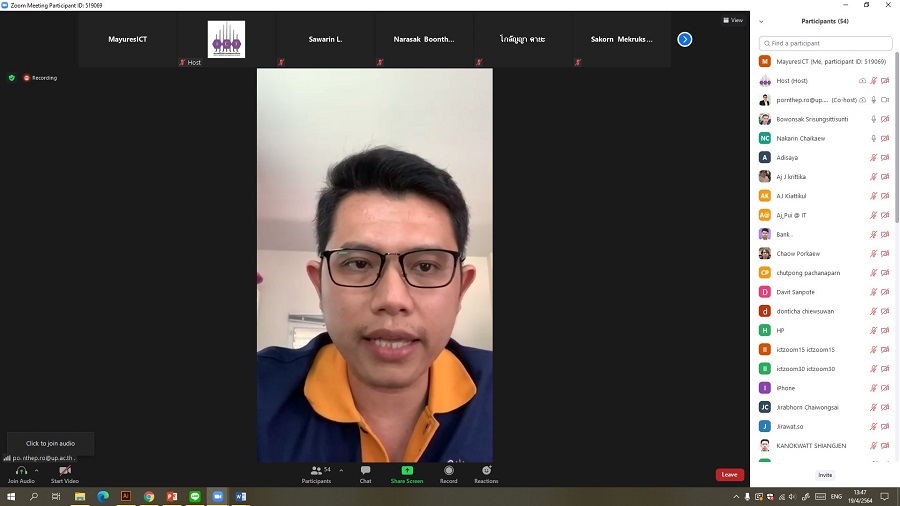Screen dimensions: 900x506
Task: Click Adisaya's muted microphone icon
Action: pyautogui.click(x=874, y=158)
